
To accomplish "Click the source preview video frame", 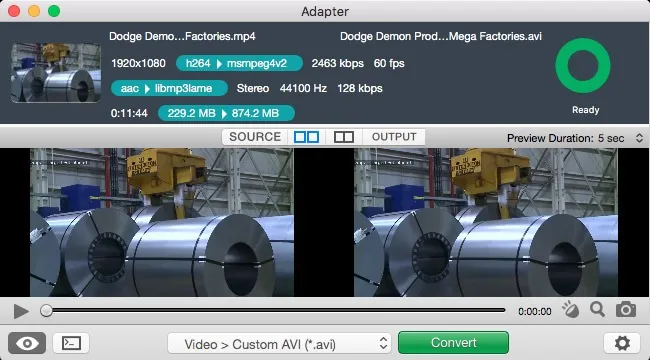I will [x=162, y=222].
